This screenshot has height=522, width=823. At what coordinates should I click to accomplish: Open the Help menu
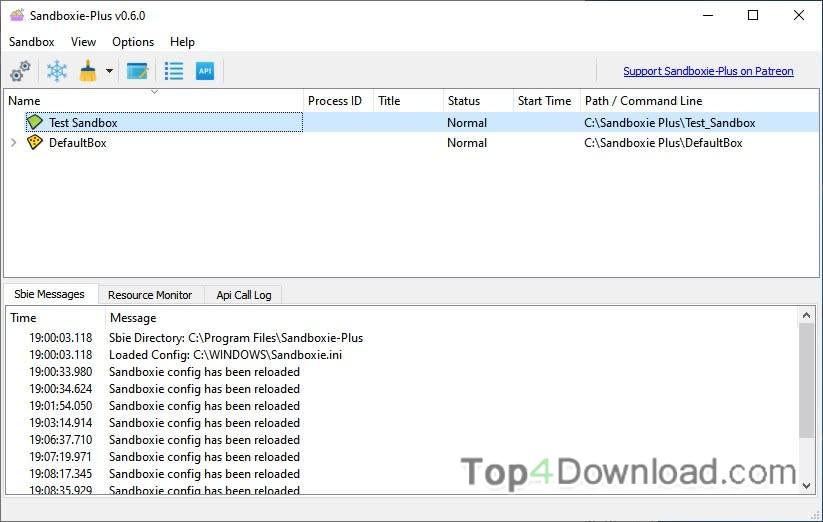point(182,42)
